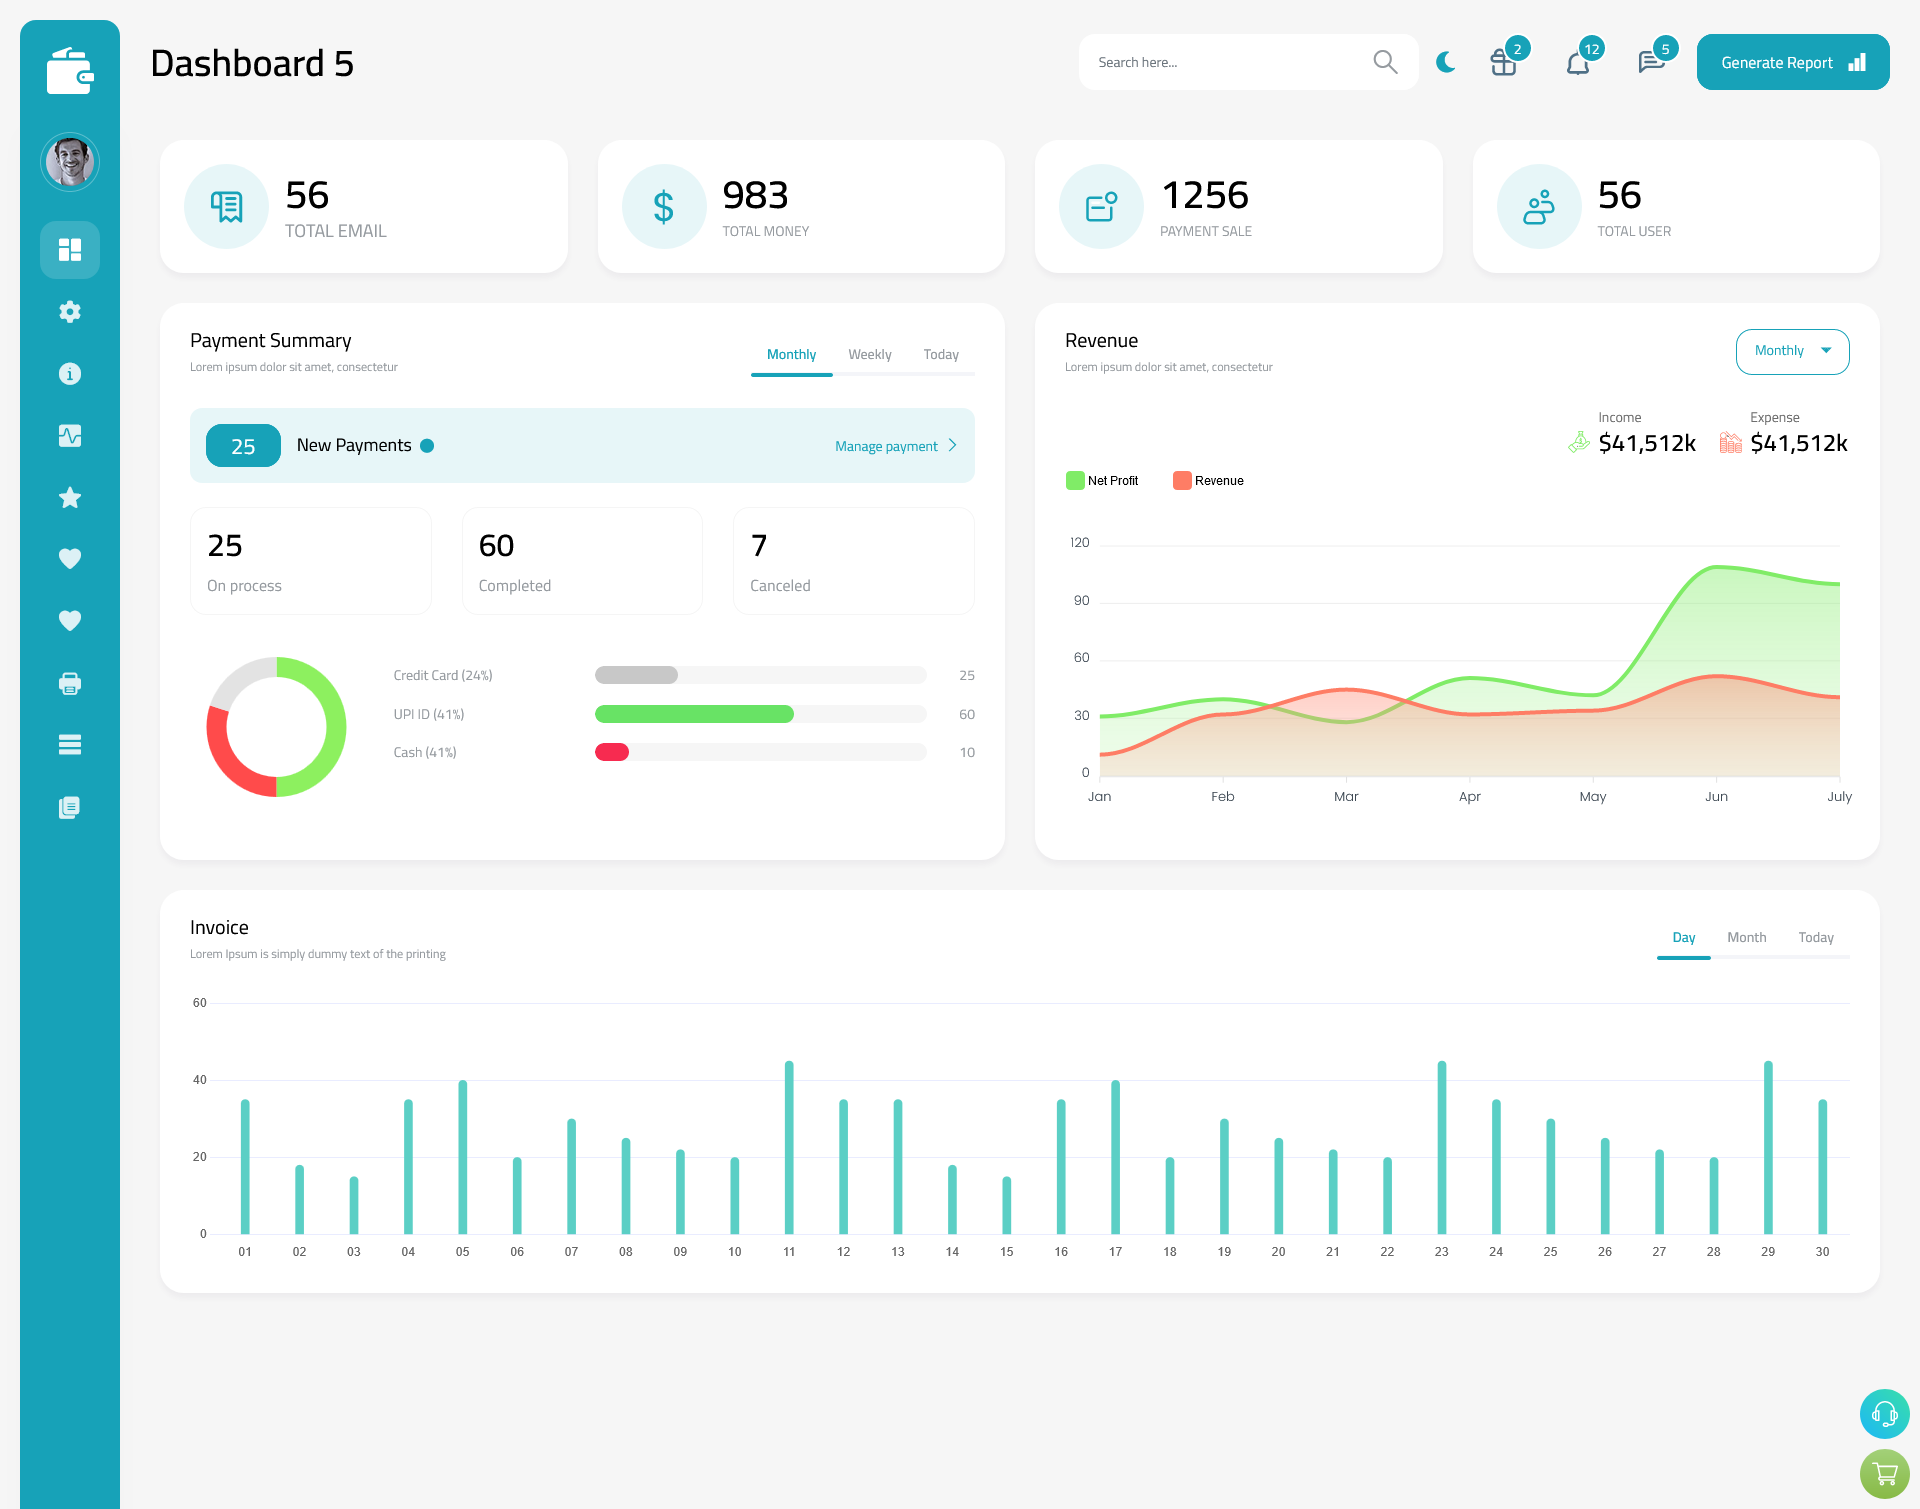1920x1509 pixels.
Task: Click the notifications bell icon
Action: (1579, 62)
